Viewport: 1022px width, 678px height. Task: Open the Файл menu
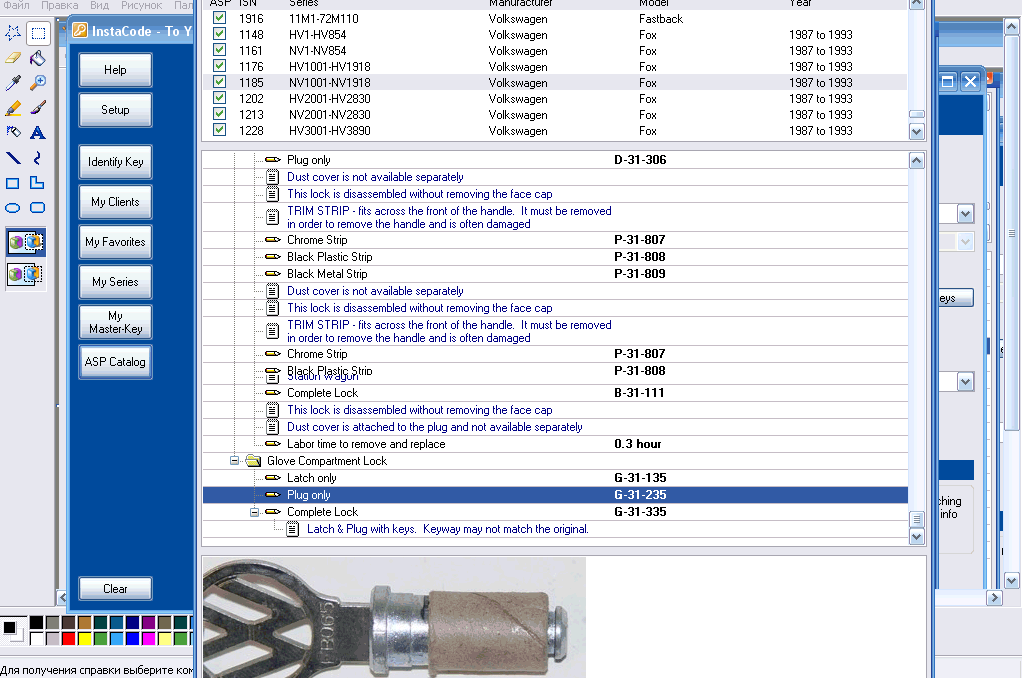[16, 6]
